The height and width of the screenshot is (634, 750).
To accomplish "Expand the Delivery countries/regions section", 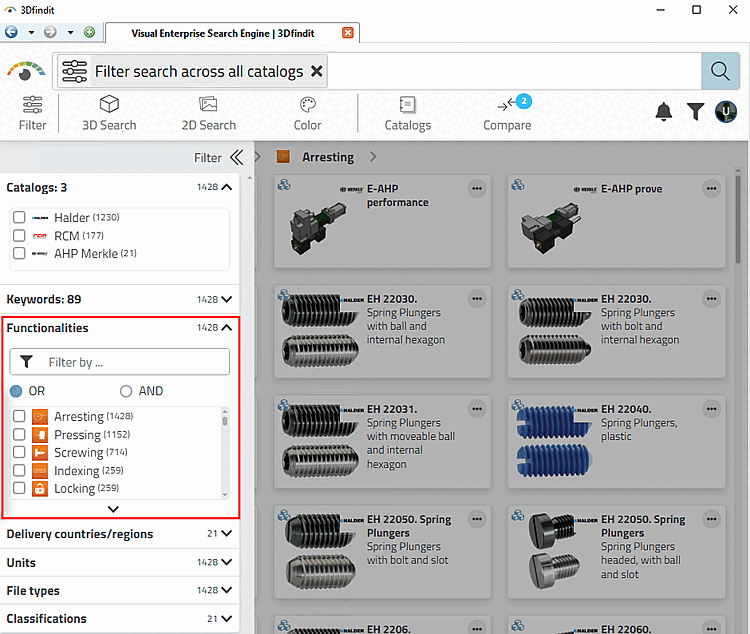I will tap(226, 534).
